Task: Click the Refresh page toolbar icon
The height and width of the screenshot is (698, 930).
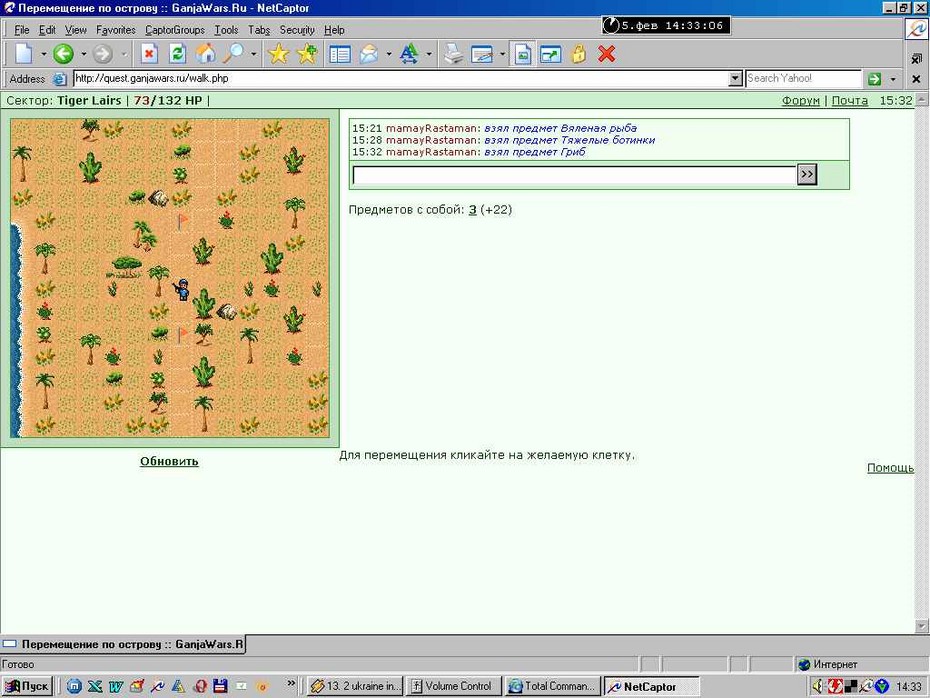Action: (x=177, y=54)
